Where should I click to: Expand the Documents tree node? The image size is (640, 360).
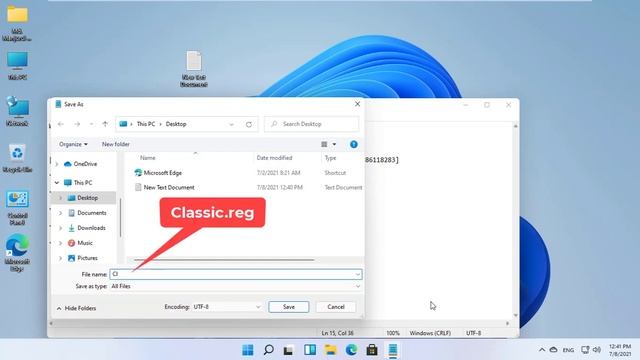click(60, 213)
